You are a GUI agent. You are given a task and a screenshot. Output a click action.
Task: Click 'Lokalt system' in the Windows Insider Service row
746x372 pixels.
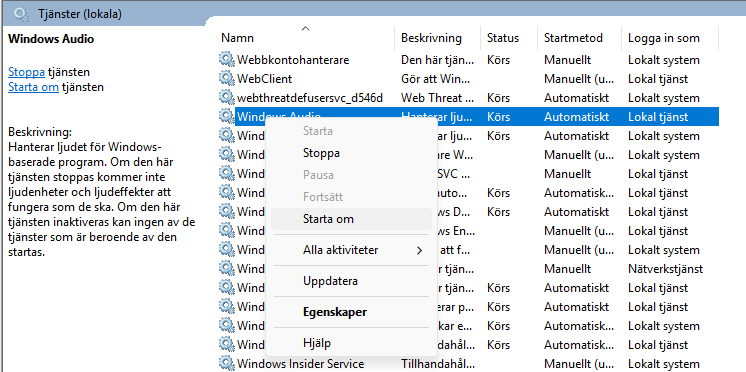pyautogui.click(x=664, y=364)
